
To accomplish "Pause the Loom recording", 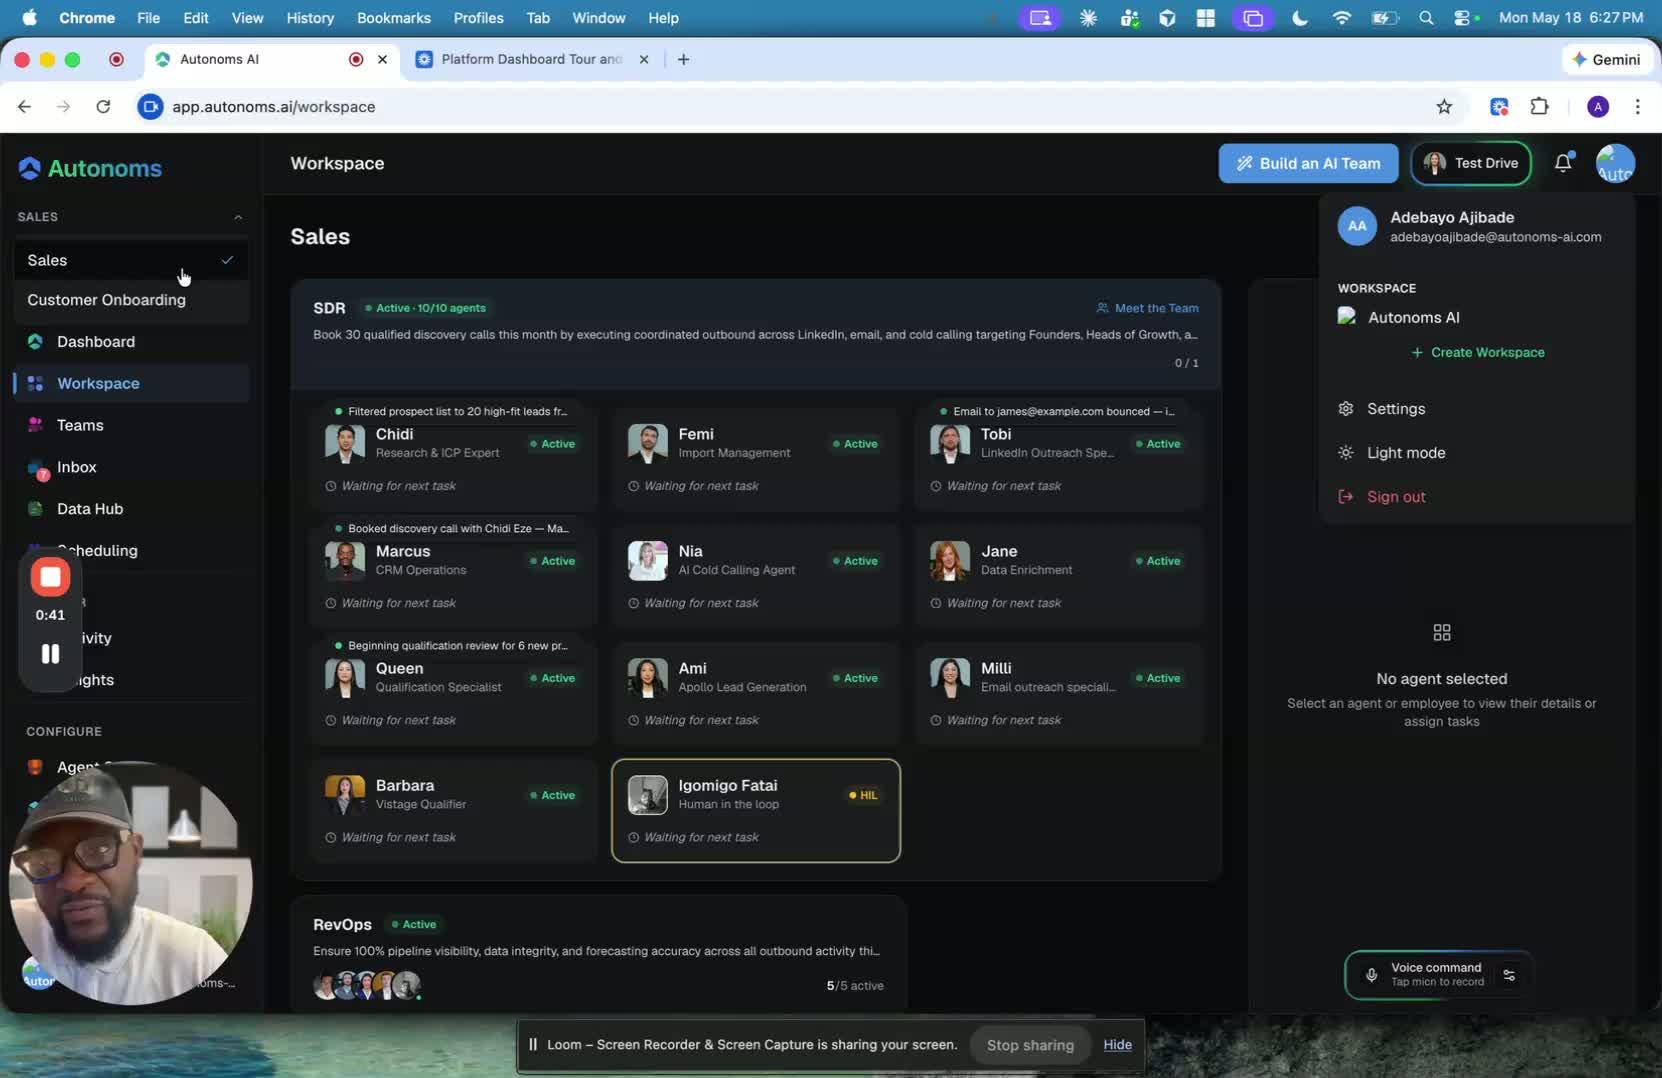I will pyautogui.click(x=50, y=654).
